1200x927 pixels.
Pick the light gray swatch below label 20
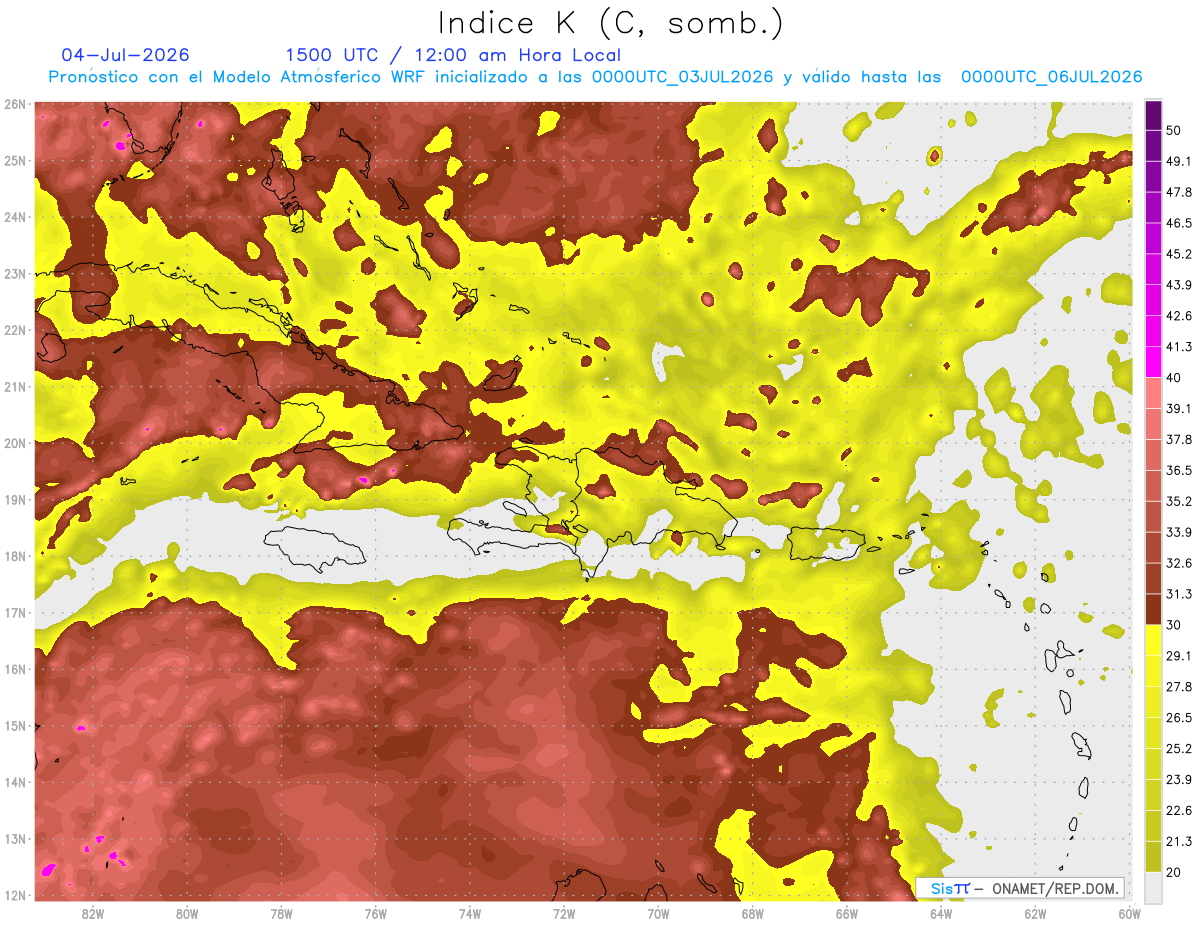[x=1153, y=886]
